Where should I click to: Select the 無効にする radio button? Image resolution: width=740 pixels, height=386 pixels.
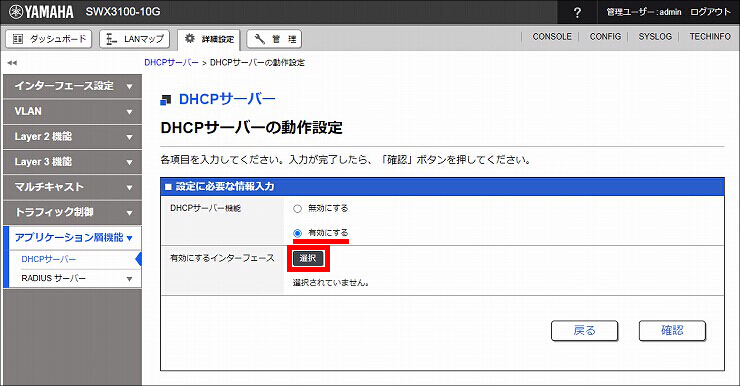[x=297, y=208]
